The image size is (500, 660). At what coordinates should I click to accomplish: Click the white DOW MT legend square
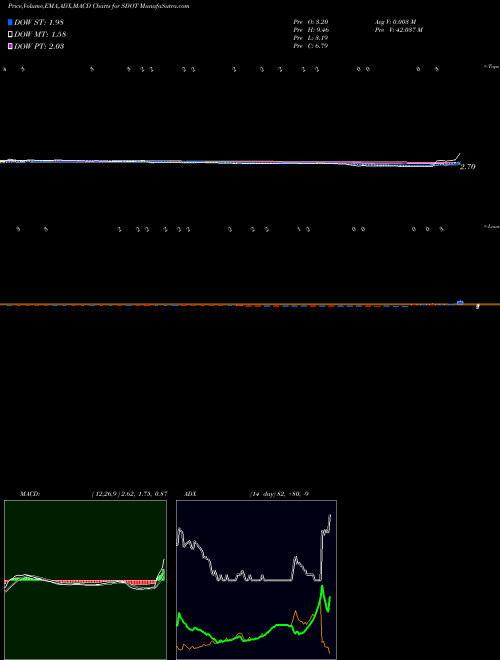pos(10,35)
